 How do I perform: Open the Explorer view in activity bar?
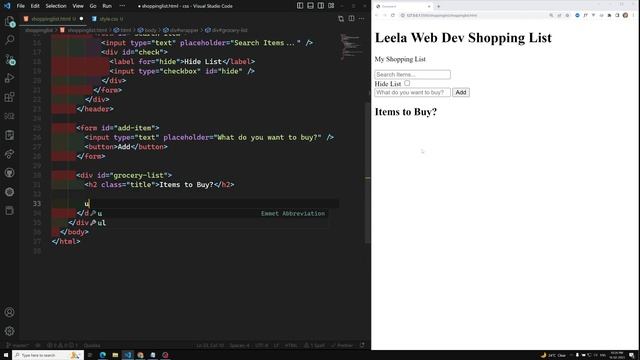[x=9, y=21]
